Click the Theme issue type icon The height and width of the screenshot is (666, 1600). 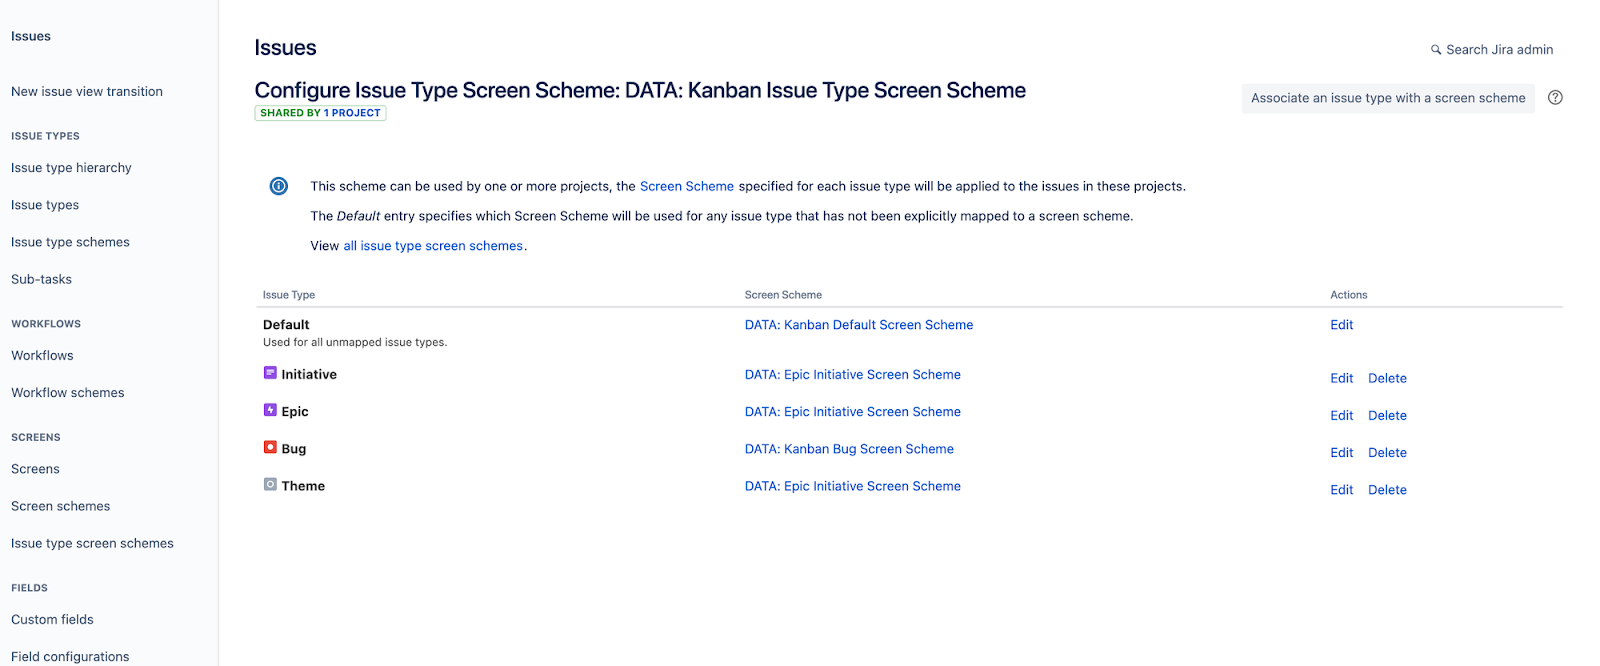coord(269,484)
